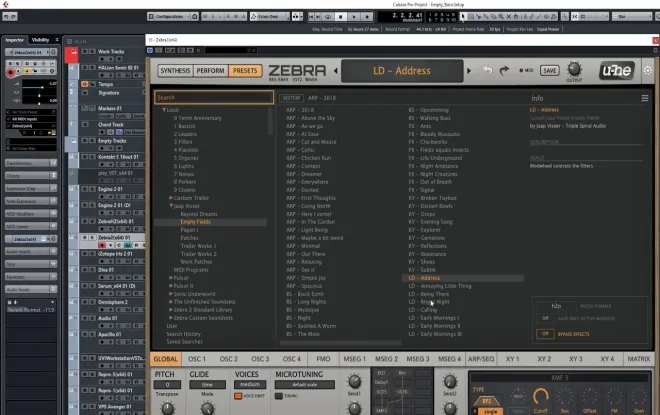This screenshot has height=415, width=660.
Task: Click the Edit Instrument icon in Inspector header
Action: click(53, 52)
